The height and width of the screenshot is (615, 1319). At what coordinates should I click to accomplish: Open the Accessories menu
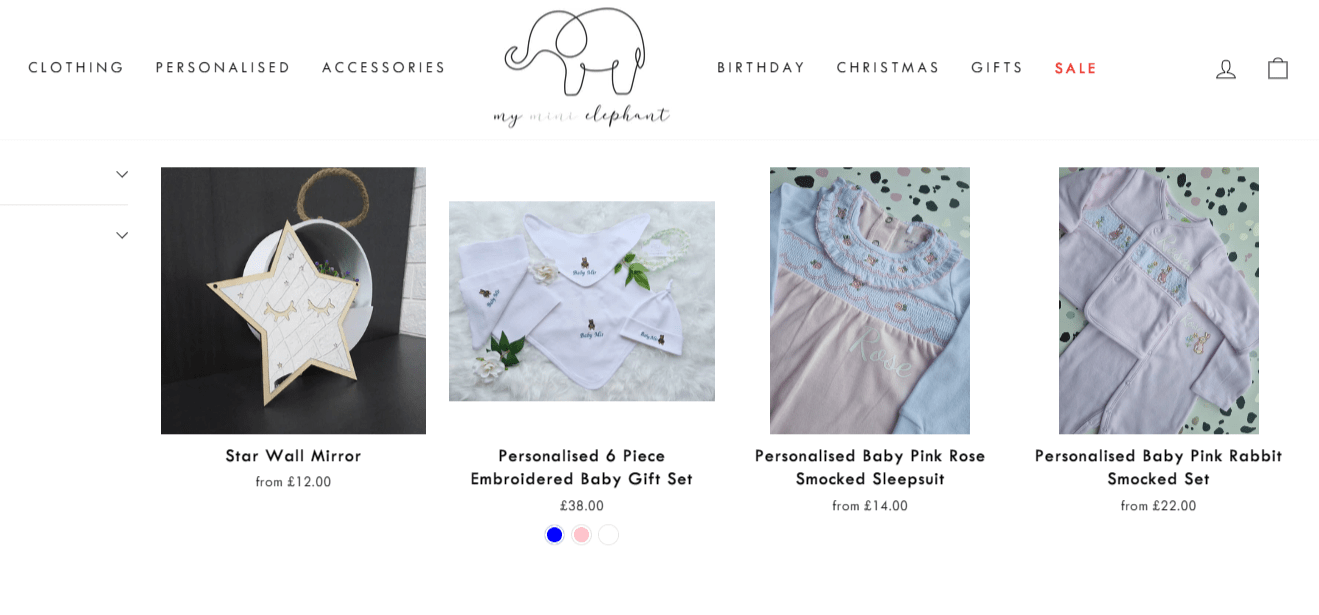[384, 68]
